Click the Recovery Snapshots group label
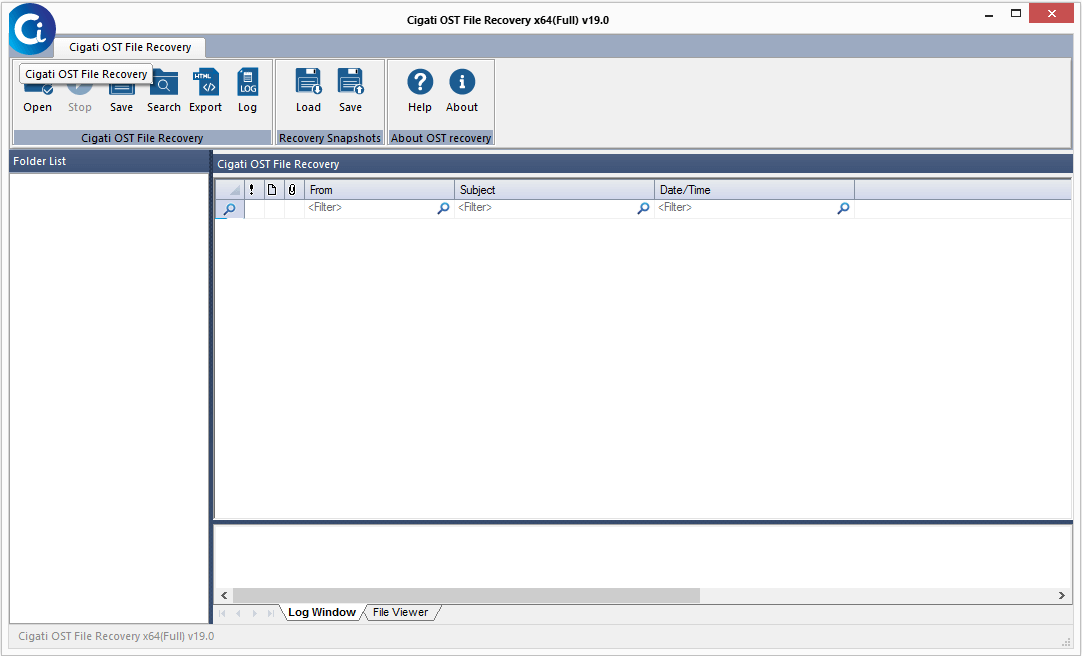Image resolution: width=1082 pixels, height=656 pixels. (x=330, y=138)
